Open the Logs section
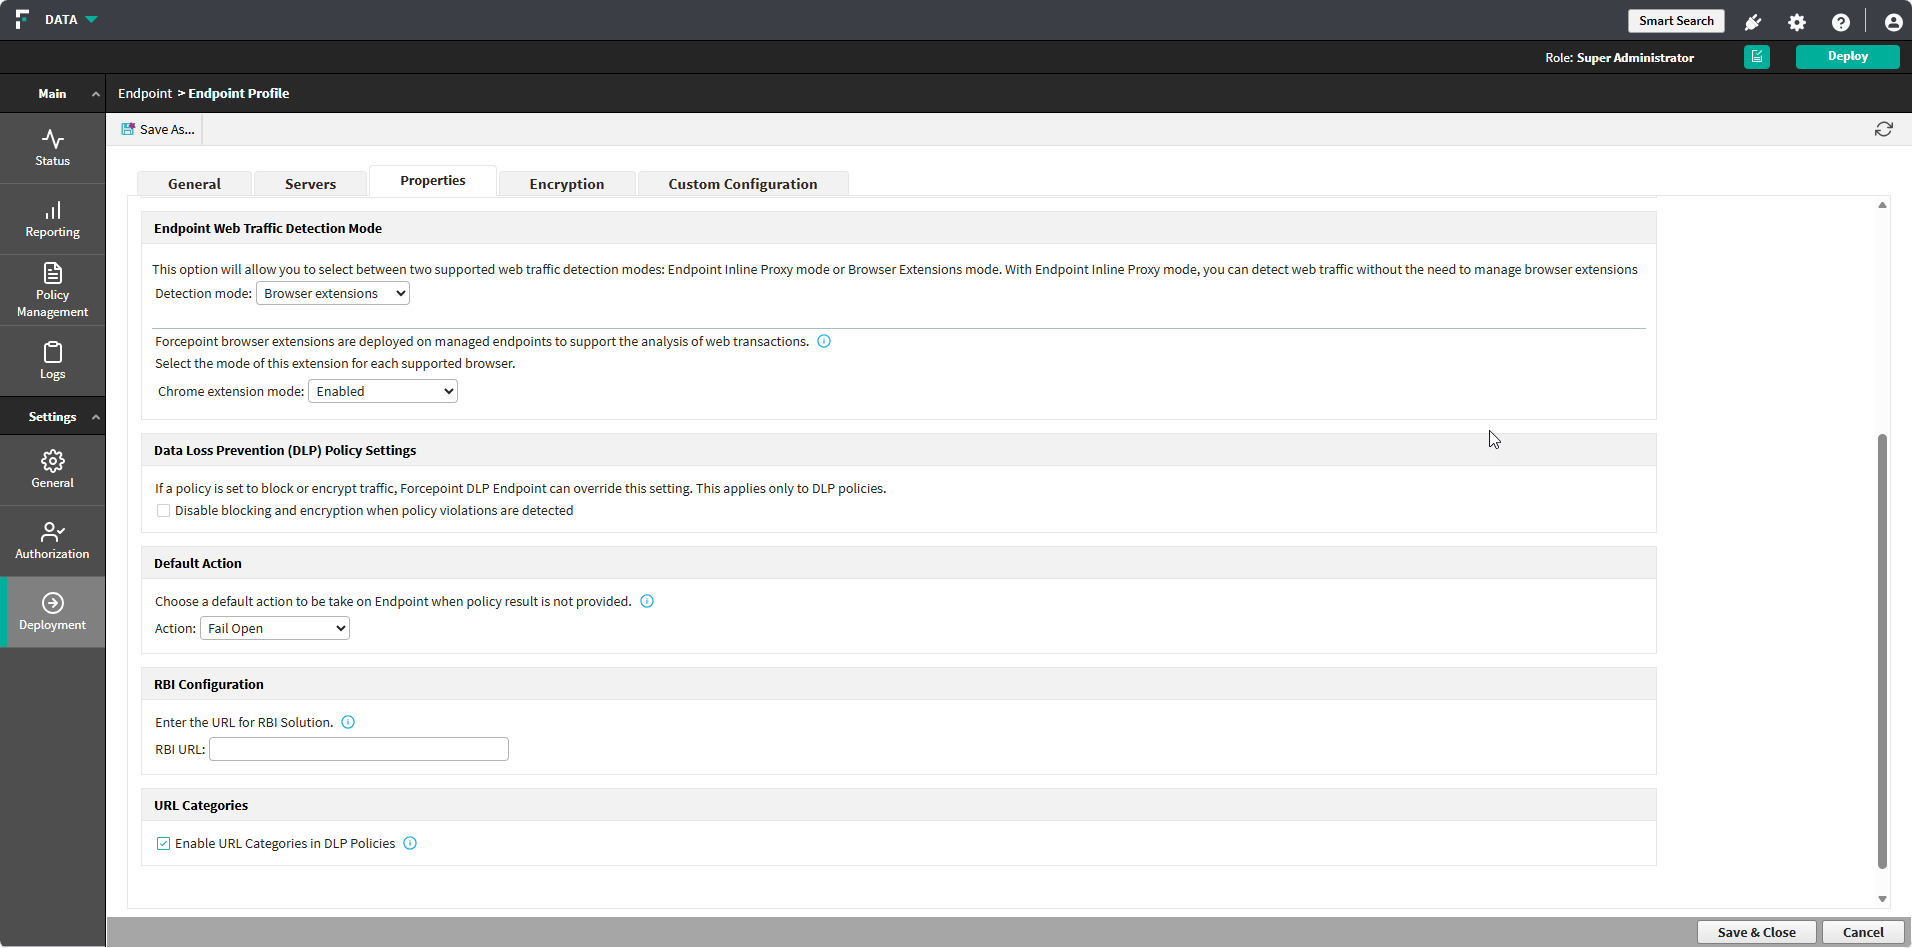 point(52,361)
